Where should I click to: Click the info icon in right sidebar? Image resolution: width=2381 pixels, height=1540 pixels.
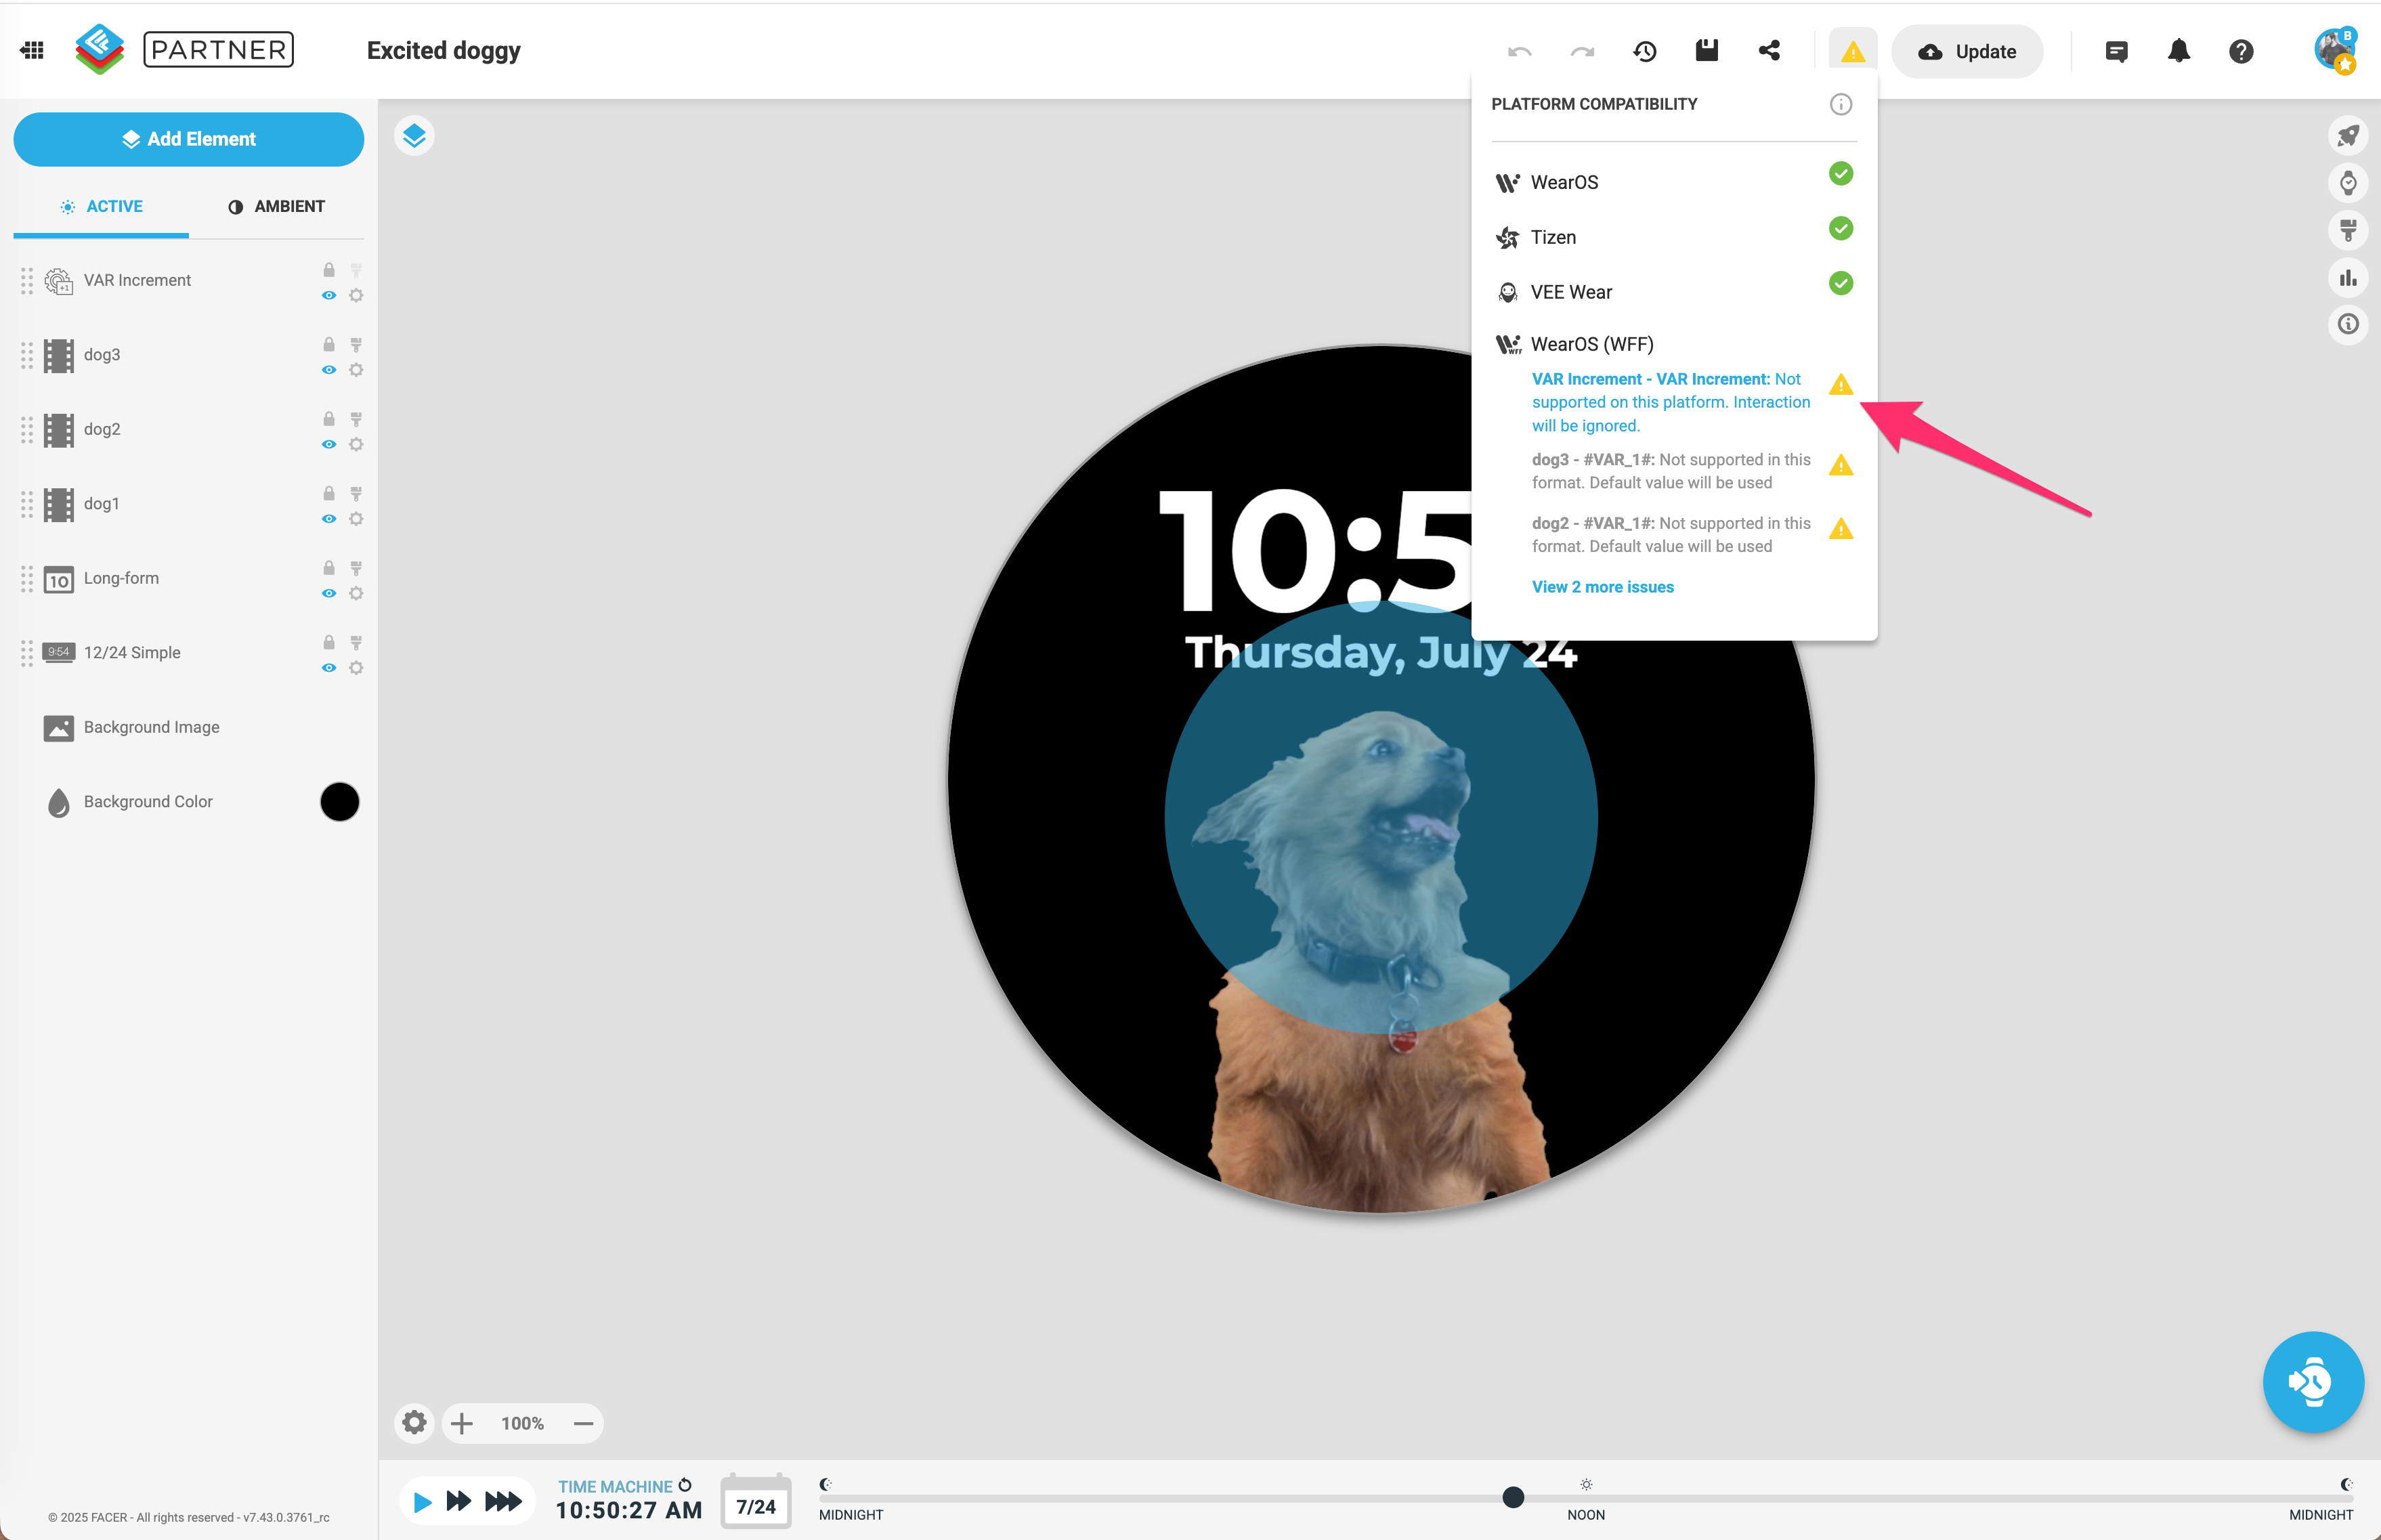[x=2348, y=324]
